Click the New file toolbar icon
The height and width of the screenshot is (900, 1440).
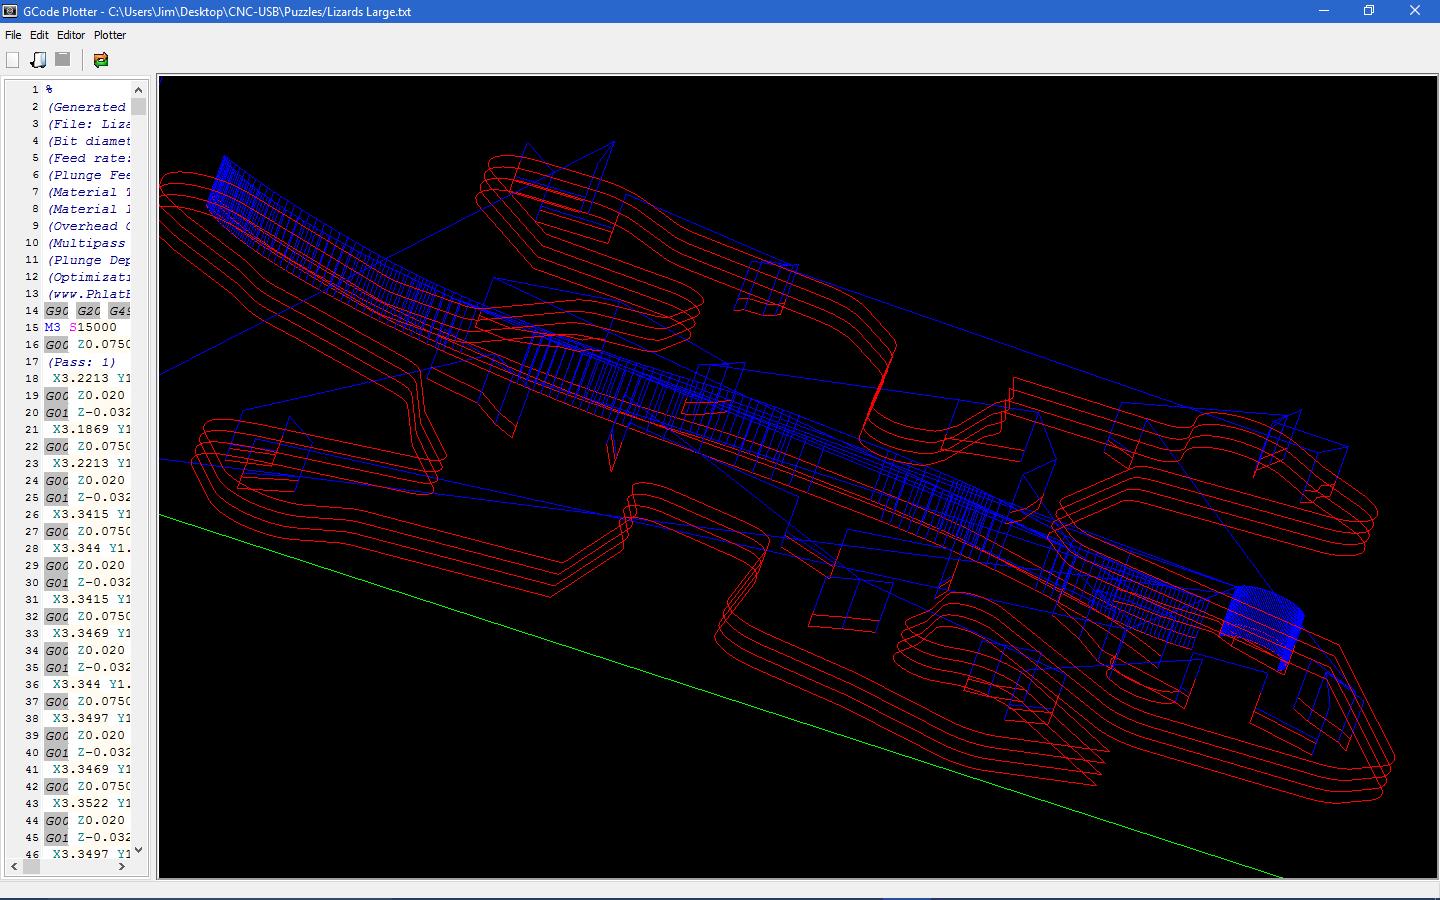(13, 60)
